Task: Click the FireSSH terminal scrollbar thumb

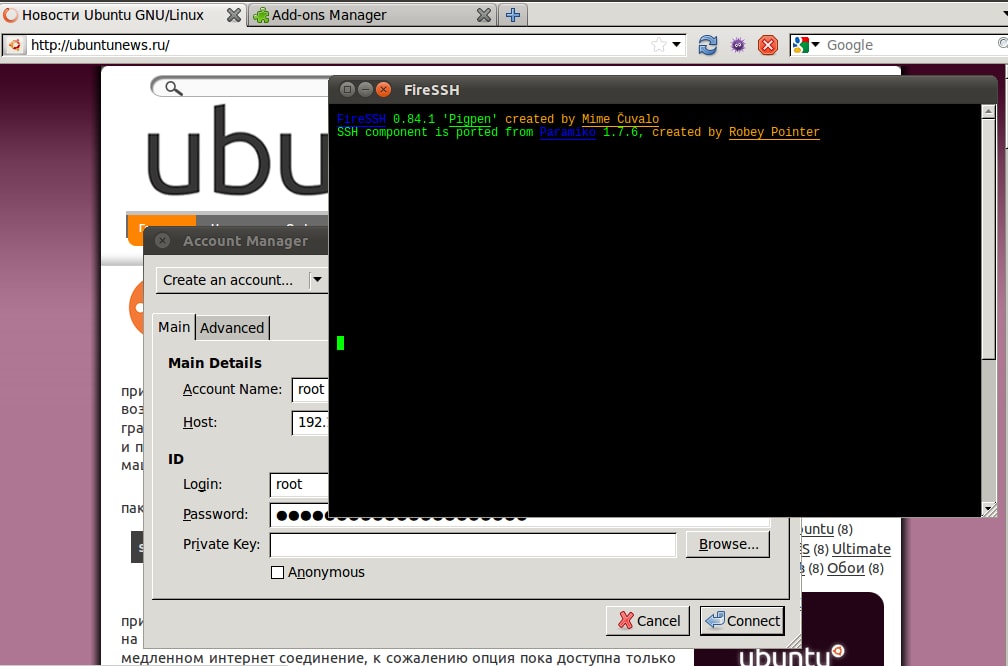Action: (x=989, y=238)
